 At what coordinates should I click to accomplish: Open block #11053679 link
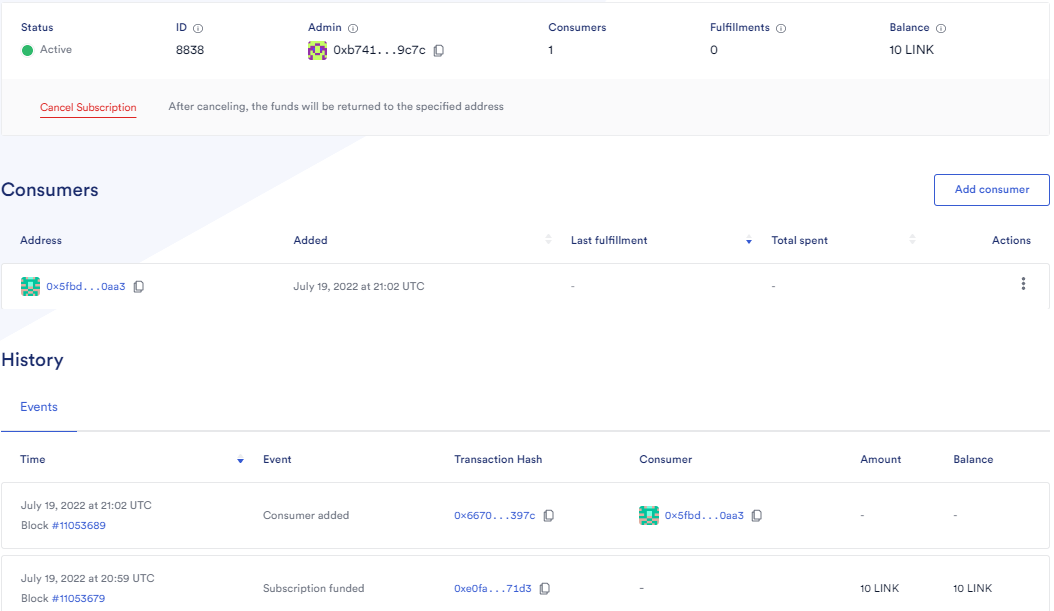(x=78, y=599)
